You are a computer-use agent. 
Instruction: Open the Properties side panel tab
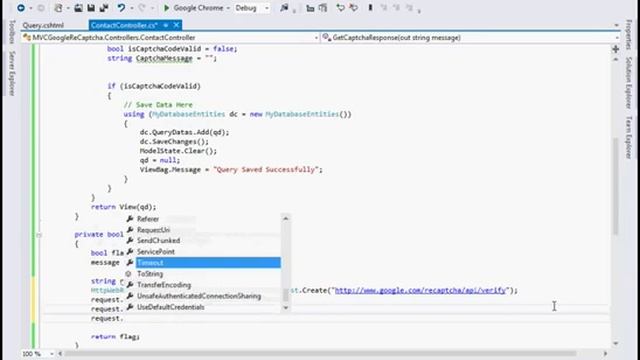click(x=629, y=34)
